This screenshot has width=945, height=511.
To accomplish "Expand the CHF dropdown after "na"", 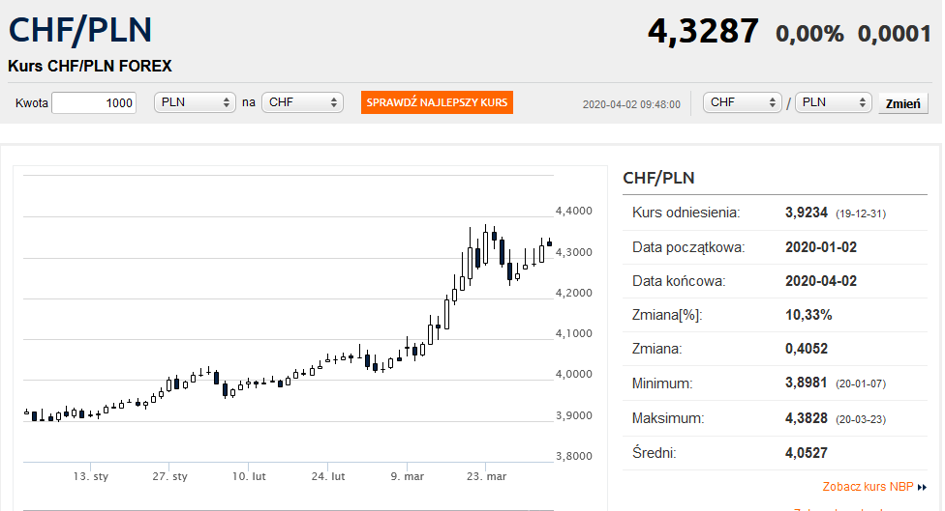I will click(302, 103).
